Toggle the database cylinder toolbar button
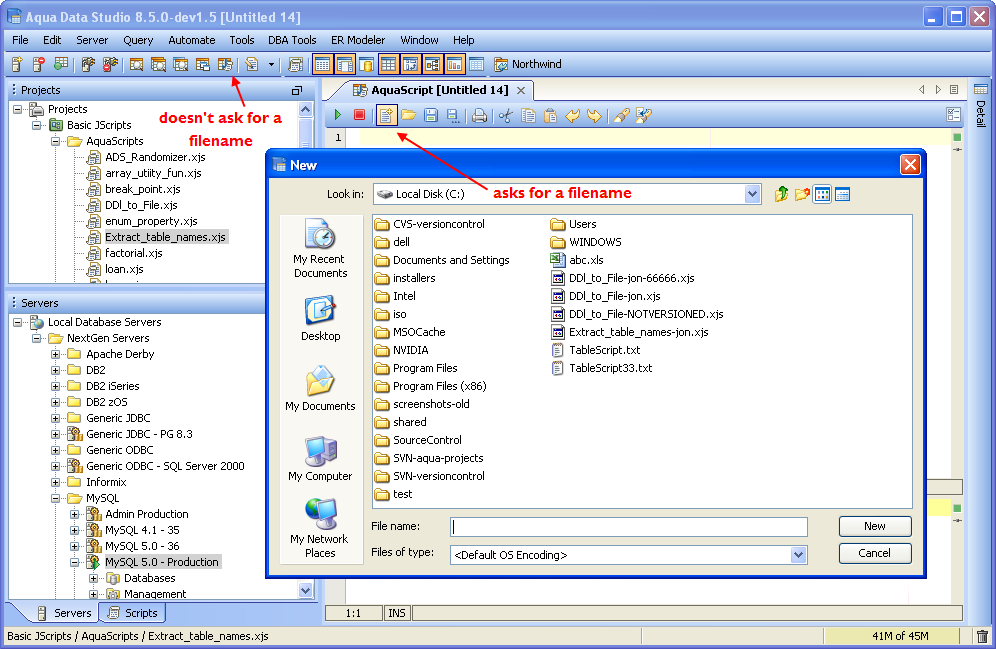The image size is (996, 649). [367, 64]
